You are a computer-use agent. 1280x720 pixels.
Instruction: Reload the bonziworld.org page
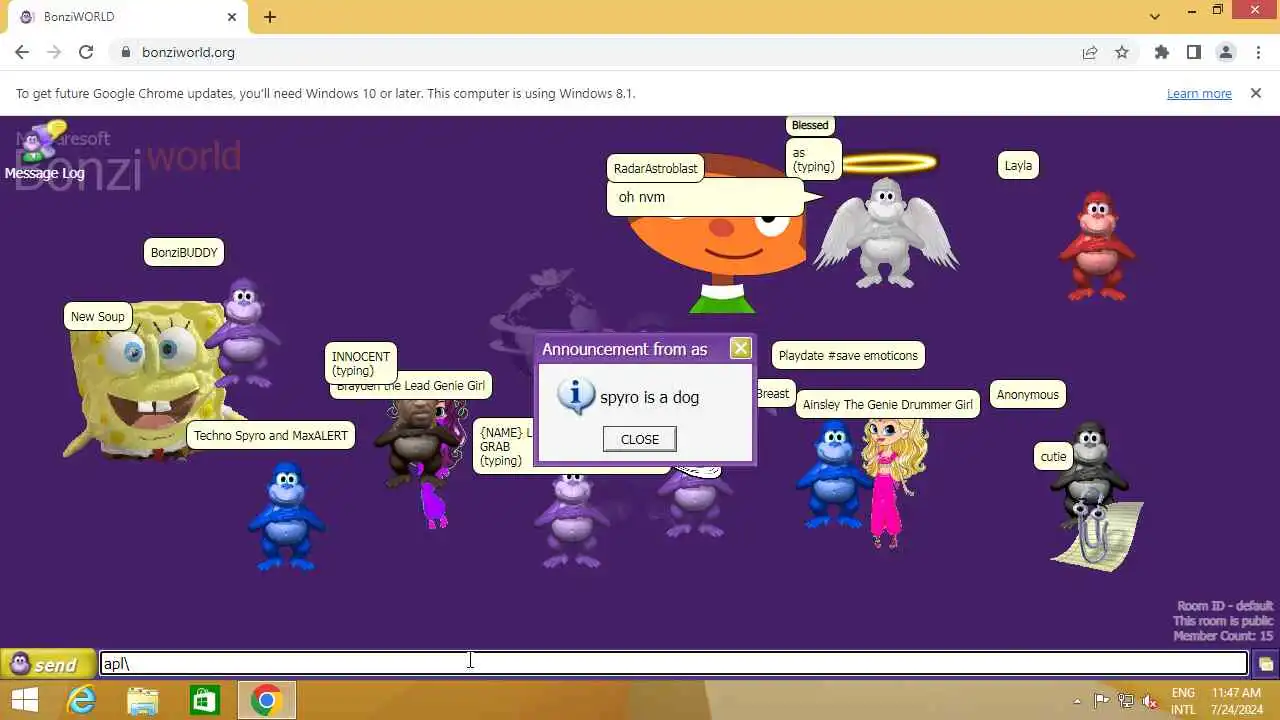point(86,52)
